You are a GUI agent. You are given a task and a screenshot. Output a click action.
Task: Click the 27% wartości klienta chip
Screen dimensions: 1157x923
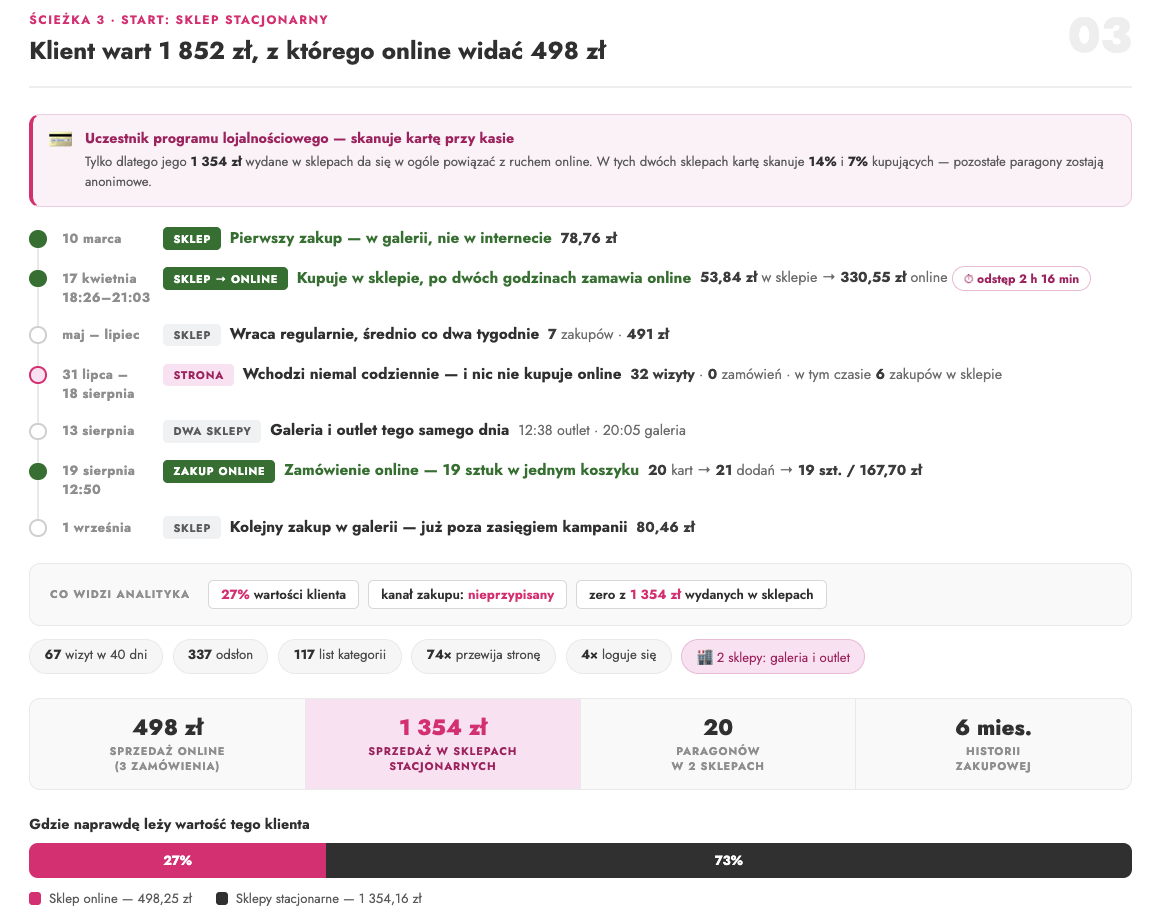283,595
